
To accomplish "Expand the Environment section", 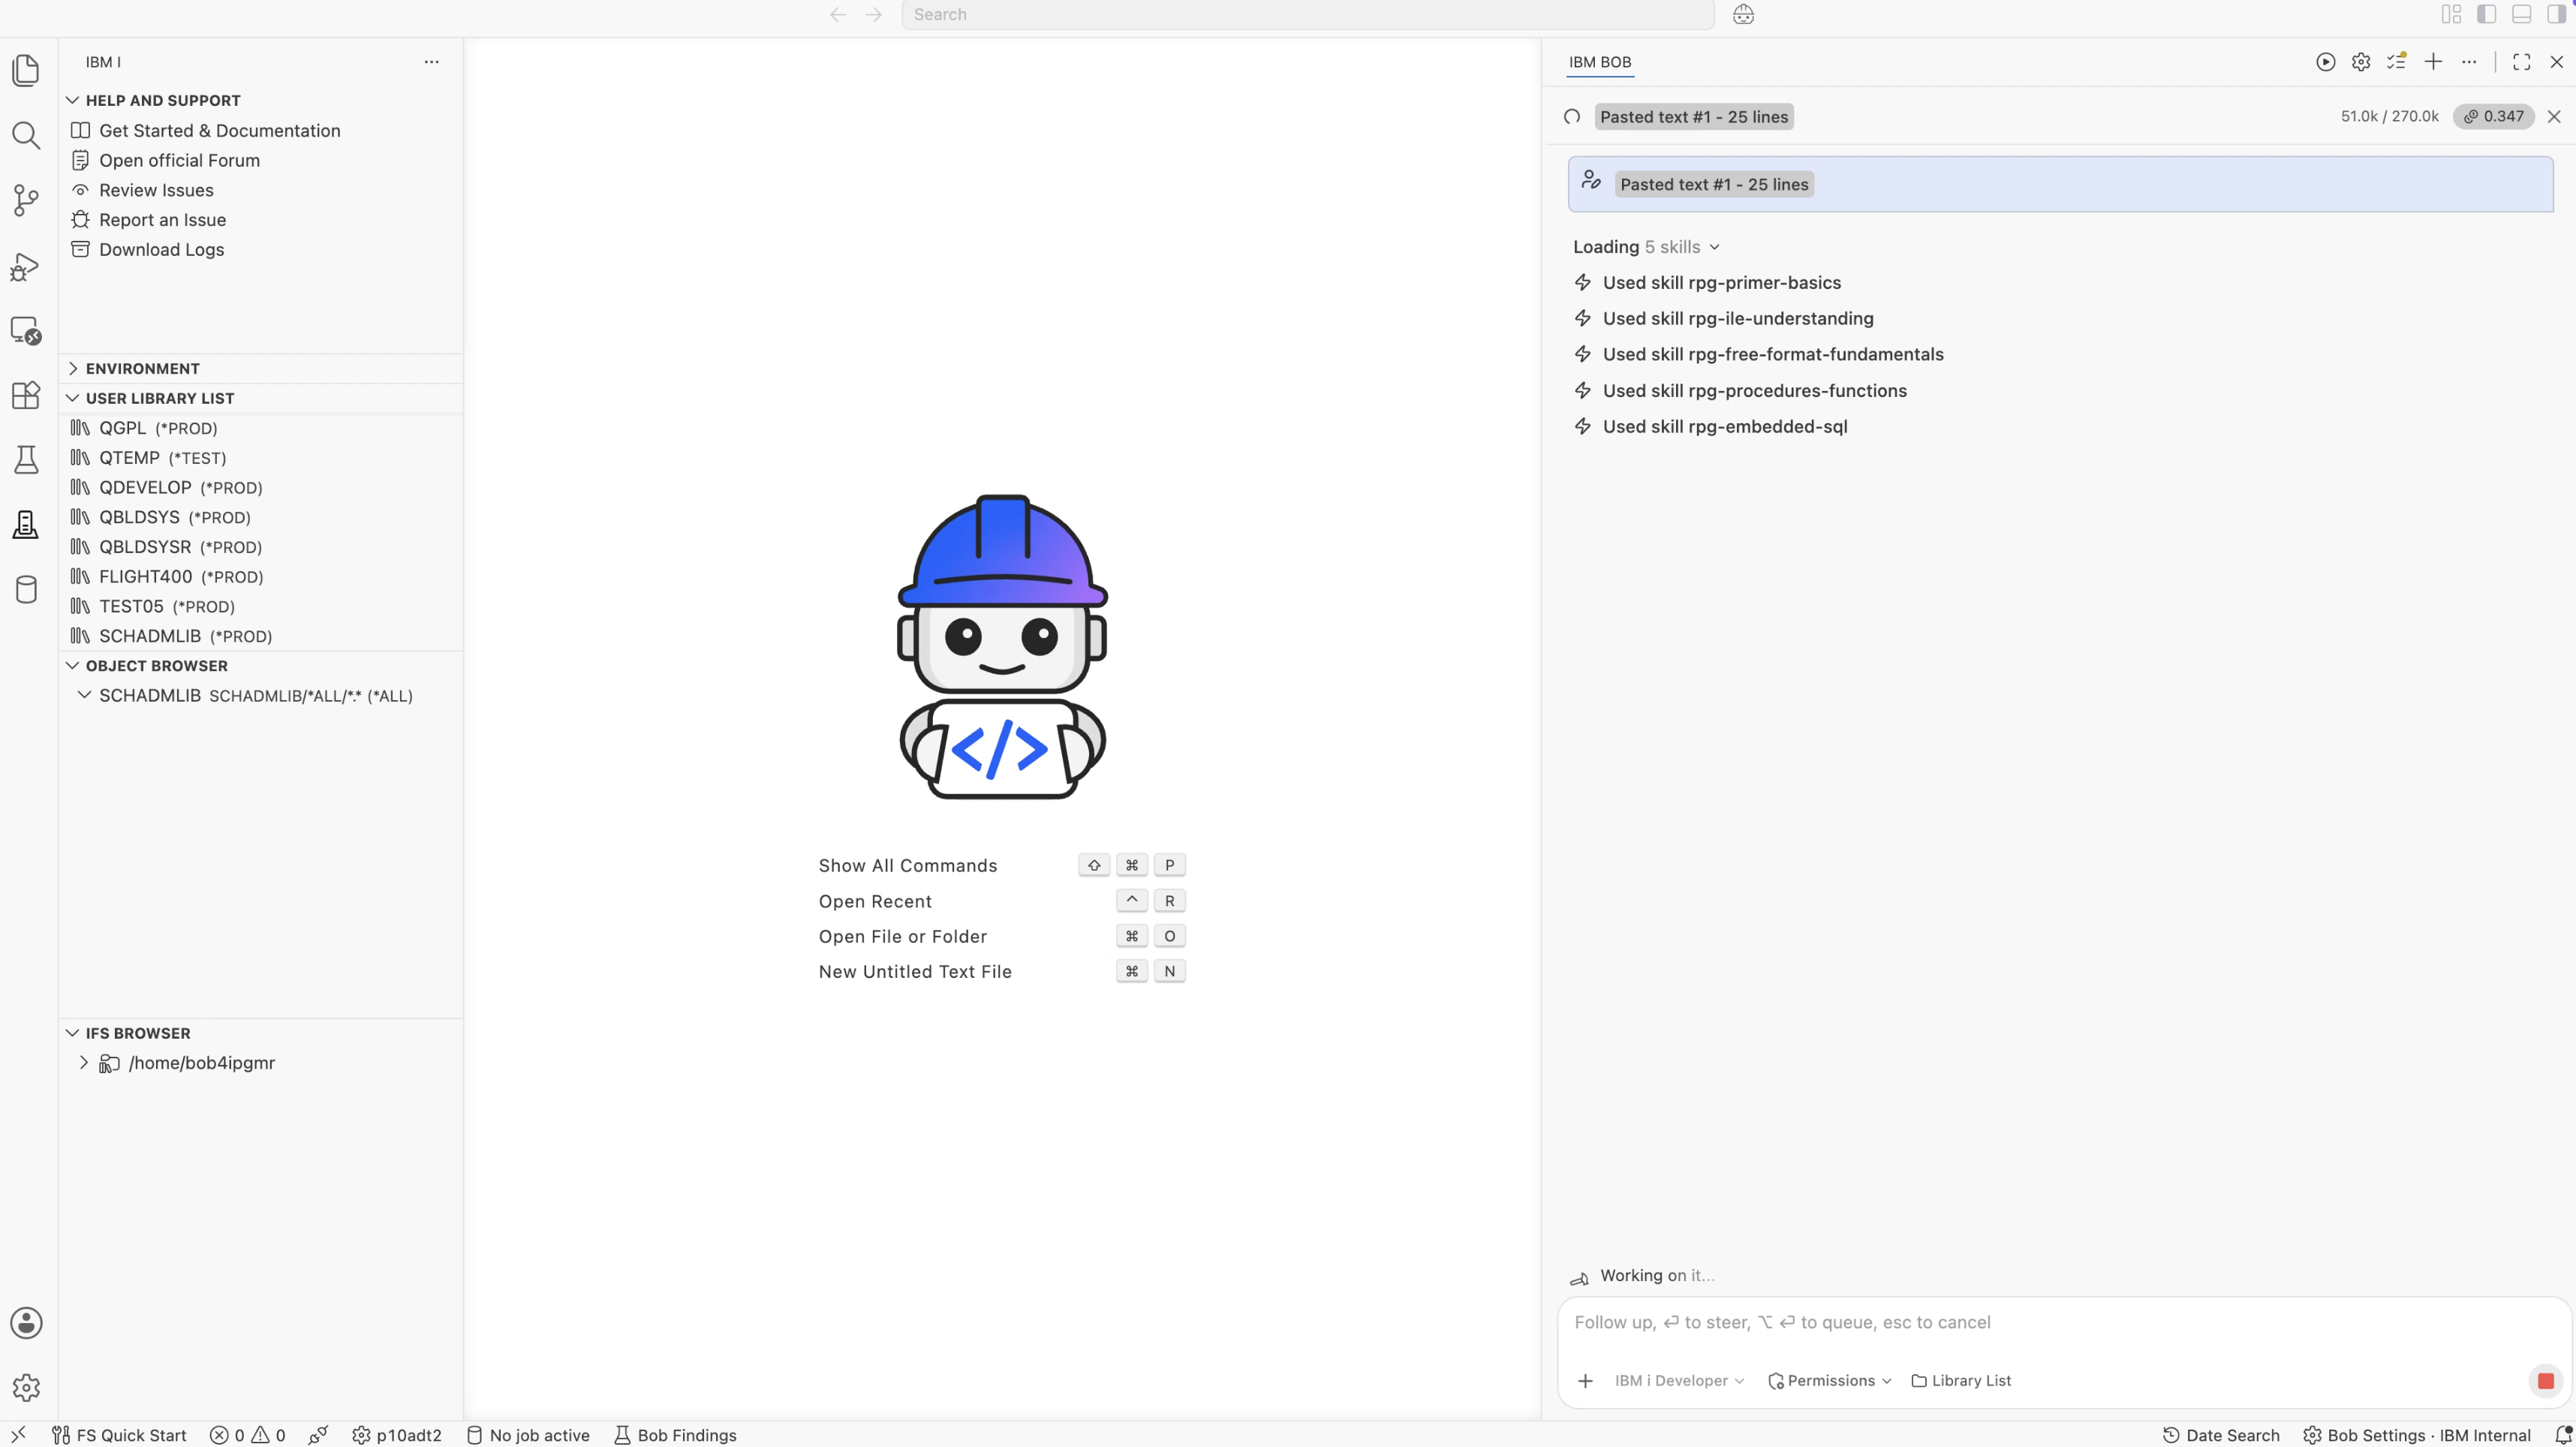I will tap(73, 368).
